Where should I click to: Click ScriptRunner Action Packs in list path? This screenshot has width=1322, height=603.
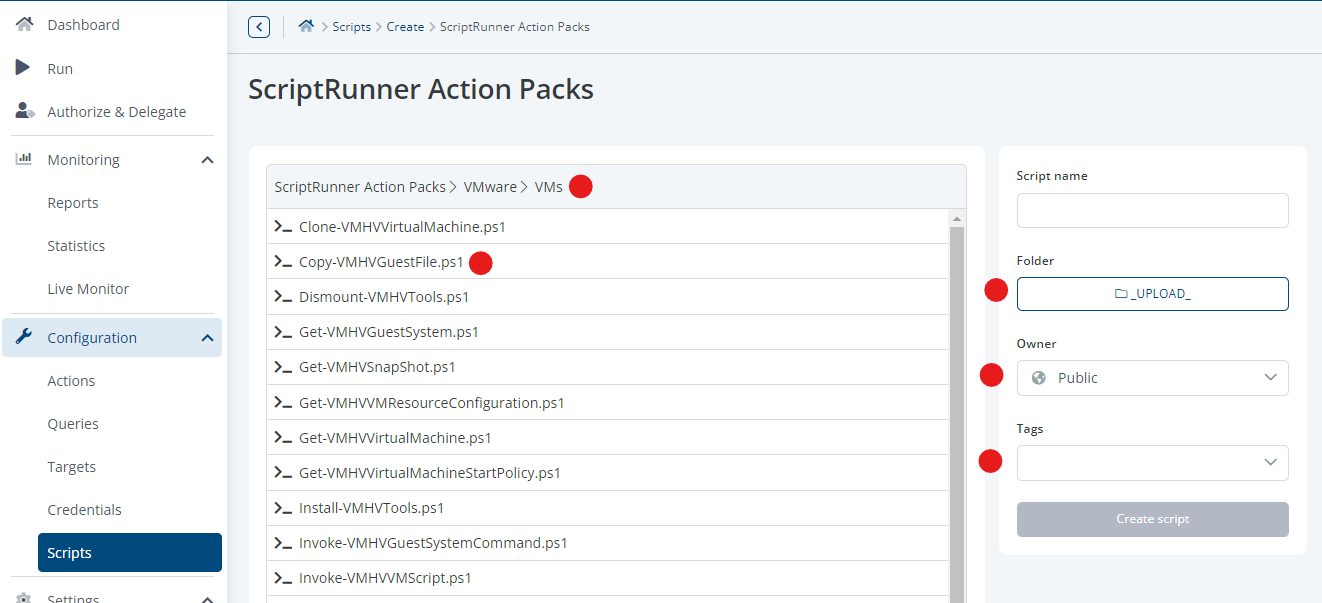[360, 187]
